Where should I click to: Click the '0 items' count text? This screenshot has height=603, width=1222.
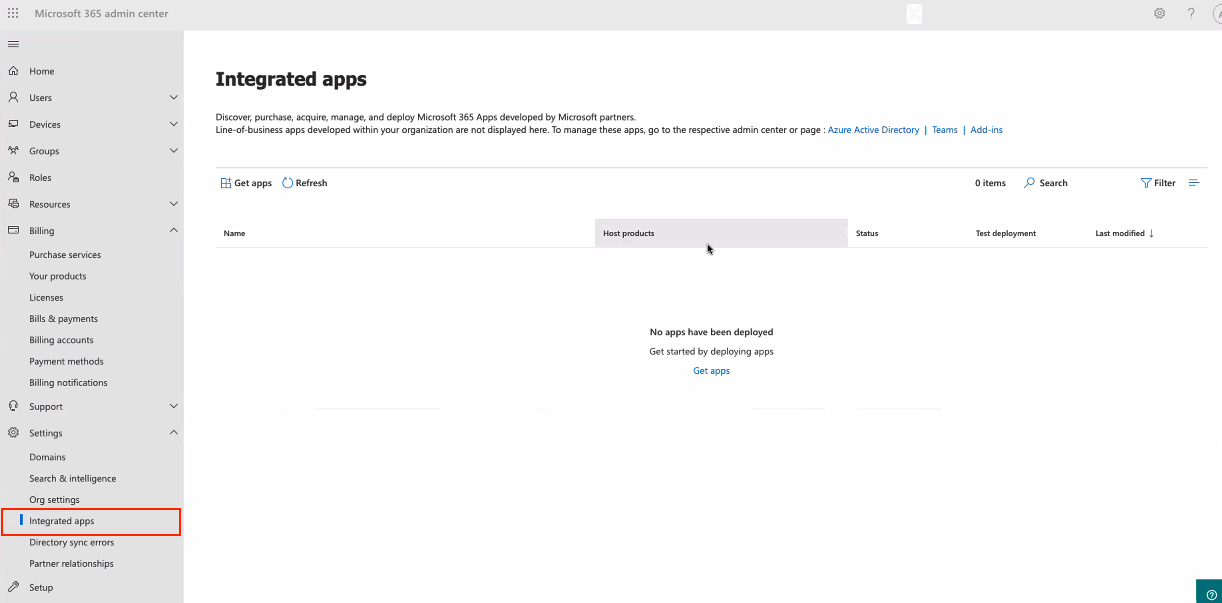pos(990,183)
